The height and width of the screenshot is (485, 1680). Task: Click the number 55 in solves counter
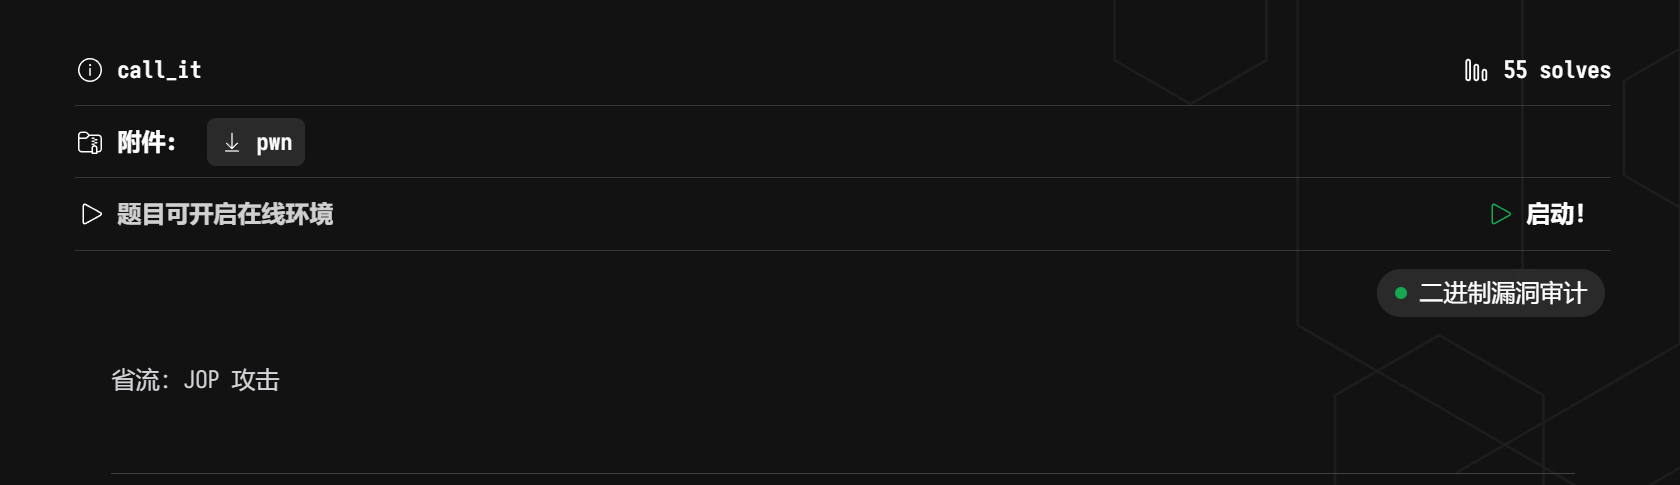coord(1515,70)
